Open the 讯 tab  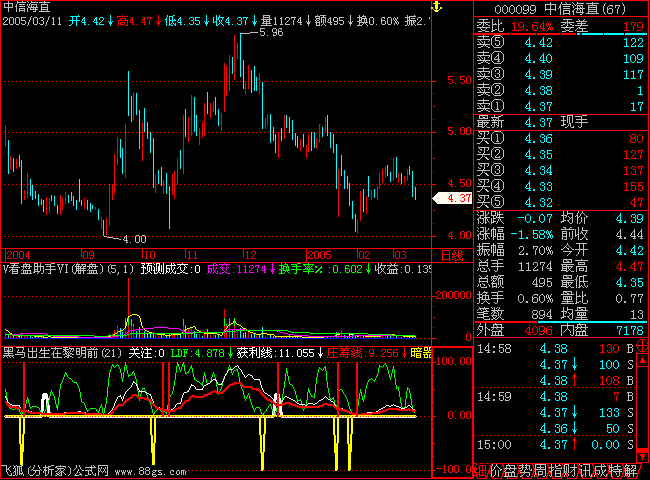585,471
